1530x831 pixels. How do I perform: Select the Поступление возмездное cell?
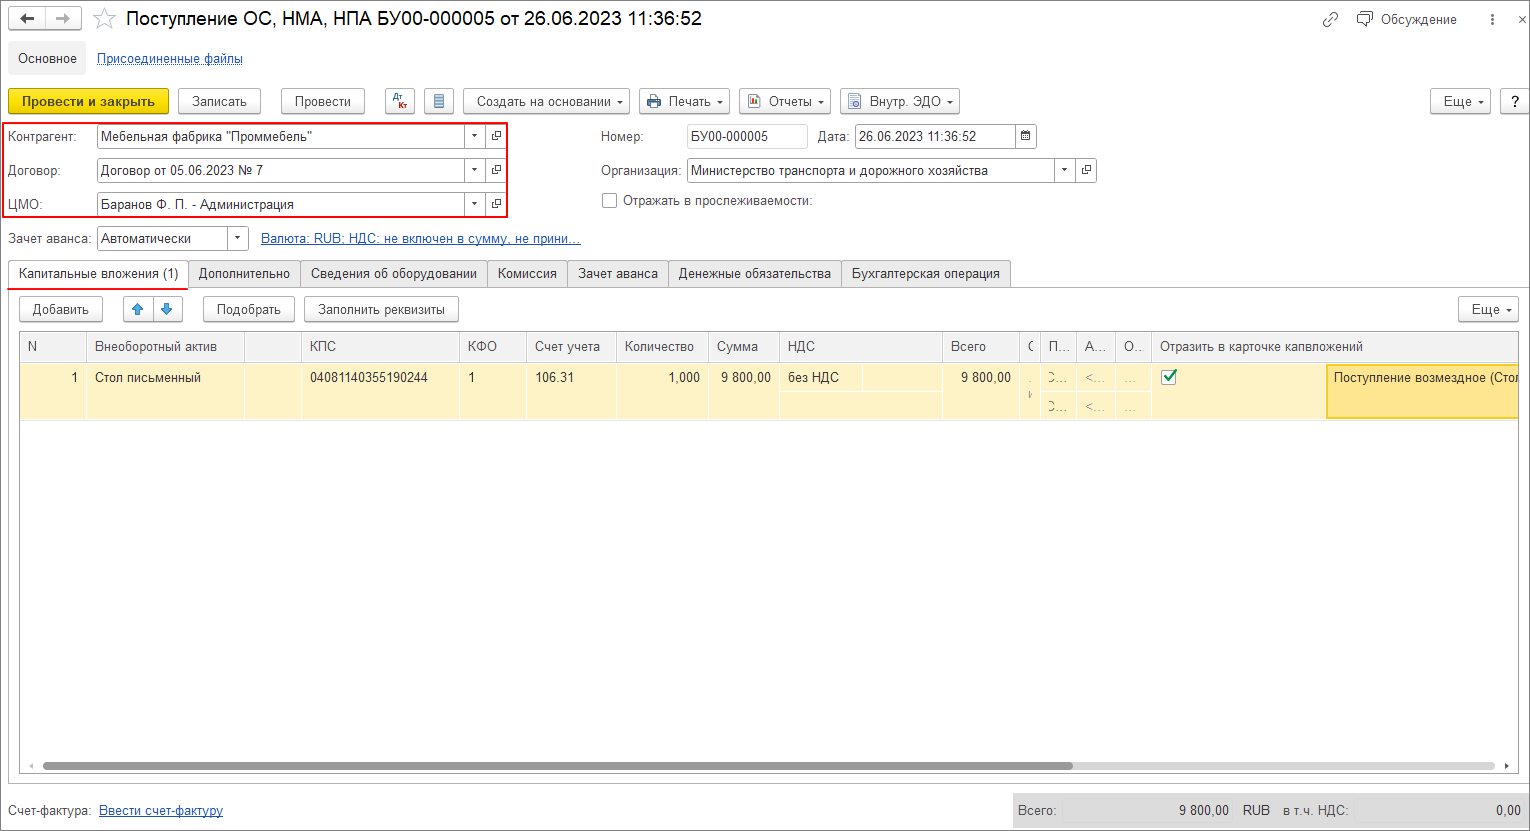1422,390
